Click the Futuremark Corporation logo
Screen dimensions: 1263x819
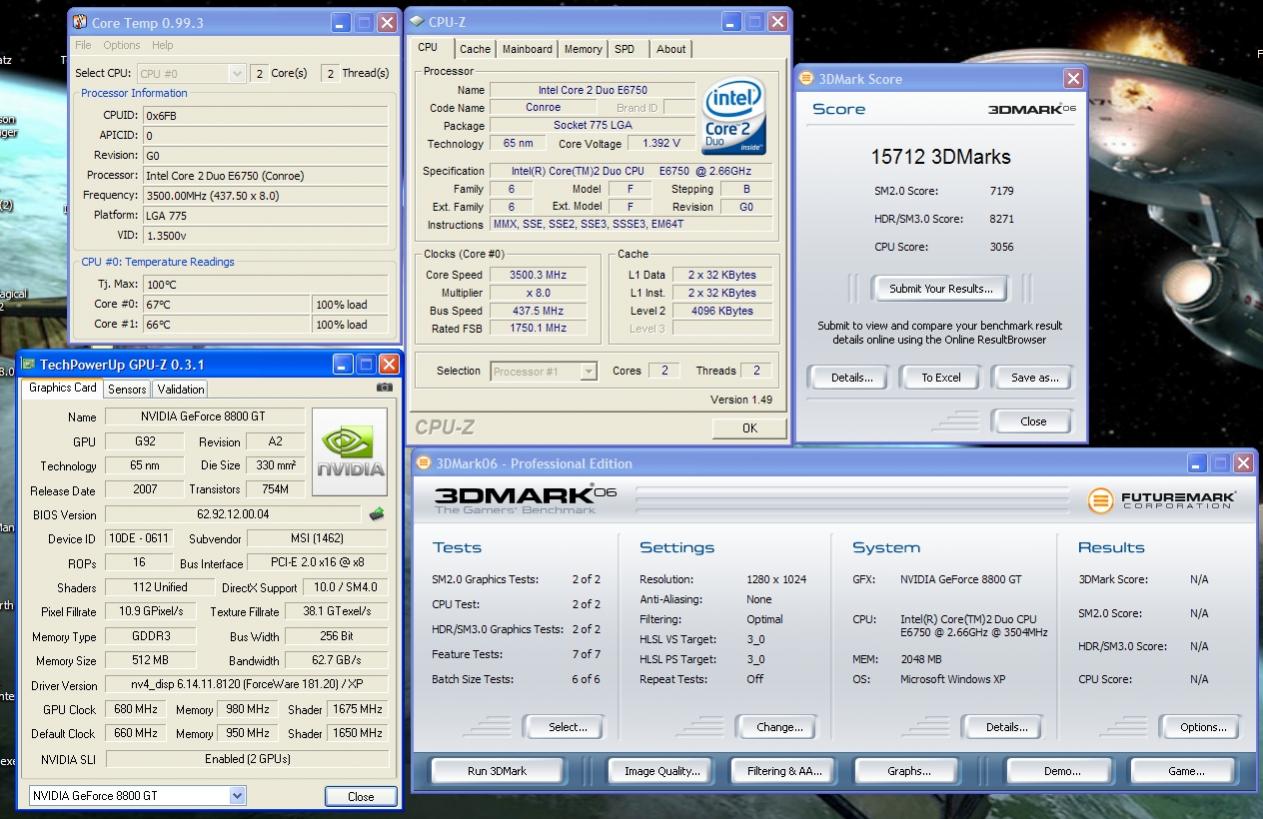click(1161, 500)
